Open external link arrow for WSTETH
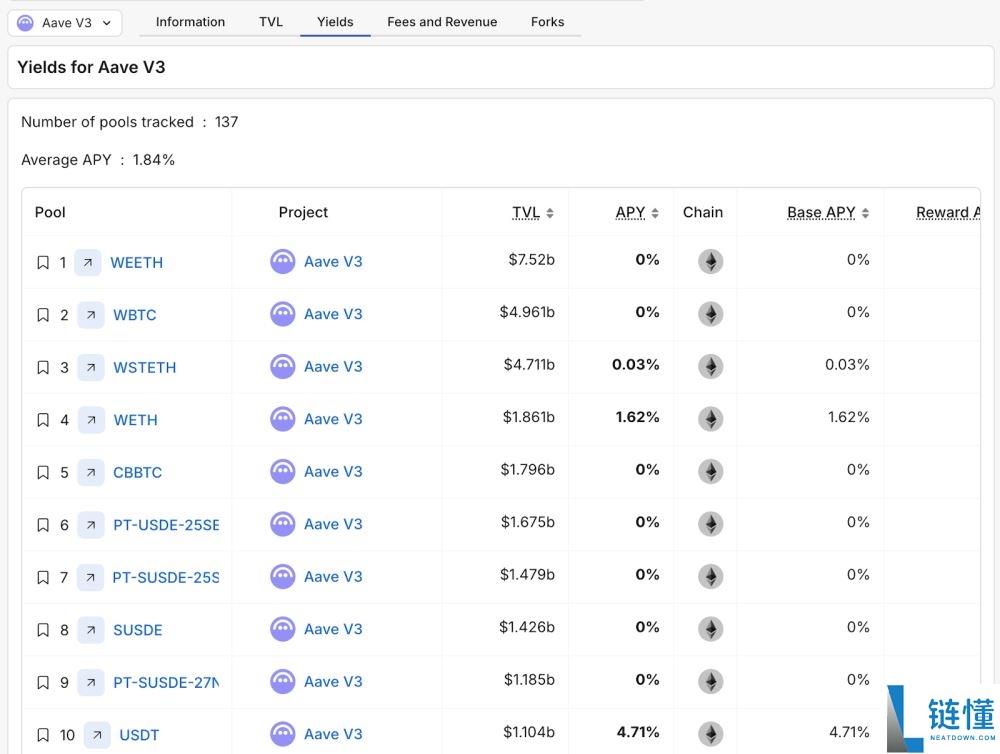 (x=91, y=367)
